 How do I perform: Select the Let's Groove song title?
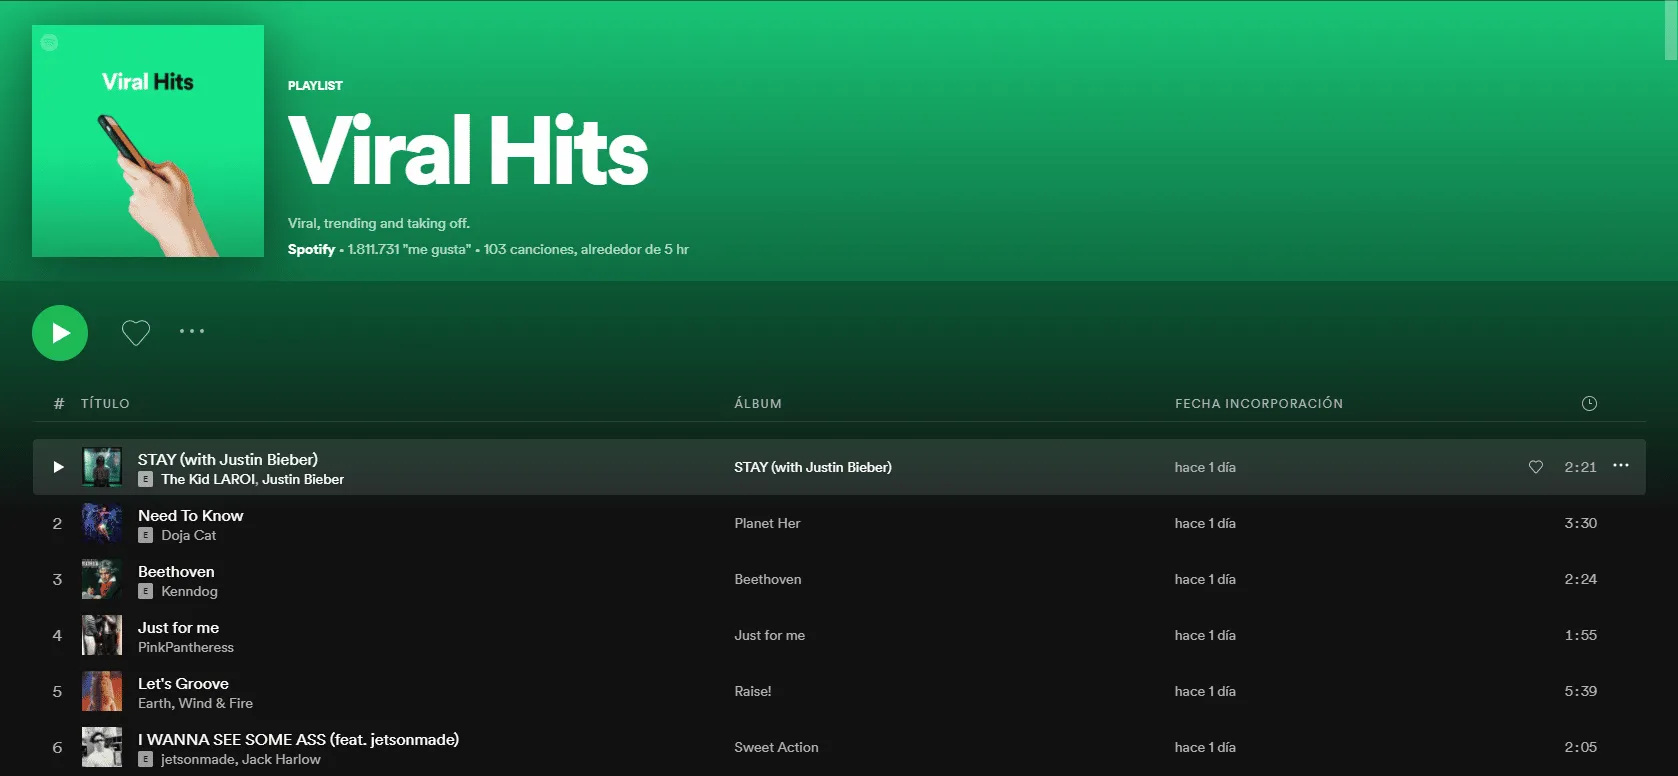(x=183, y=683)
